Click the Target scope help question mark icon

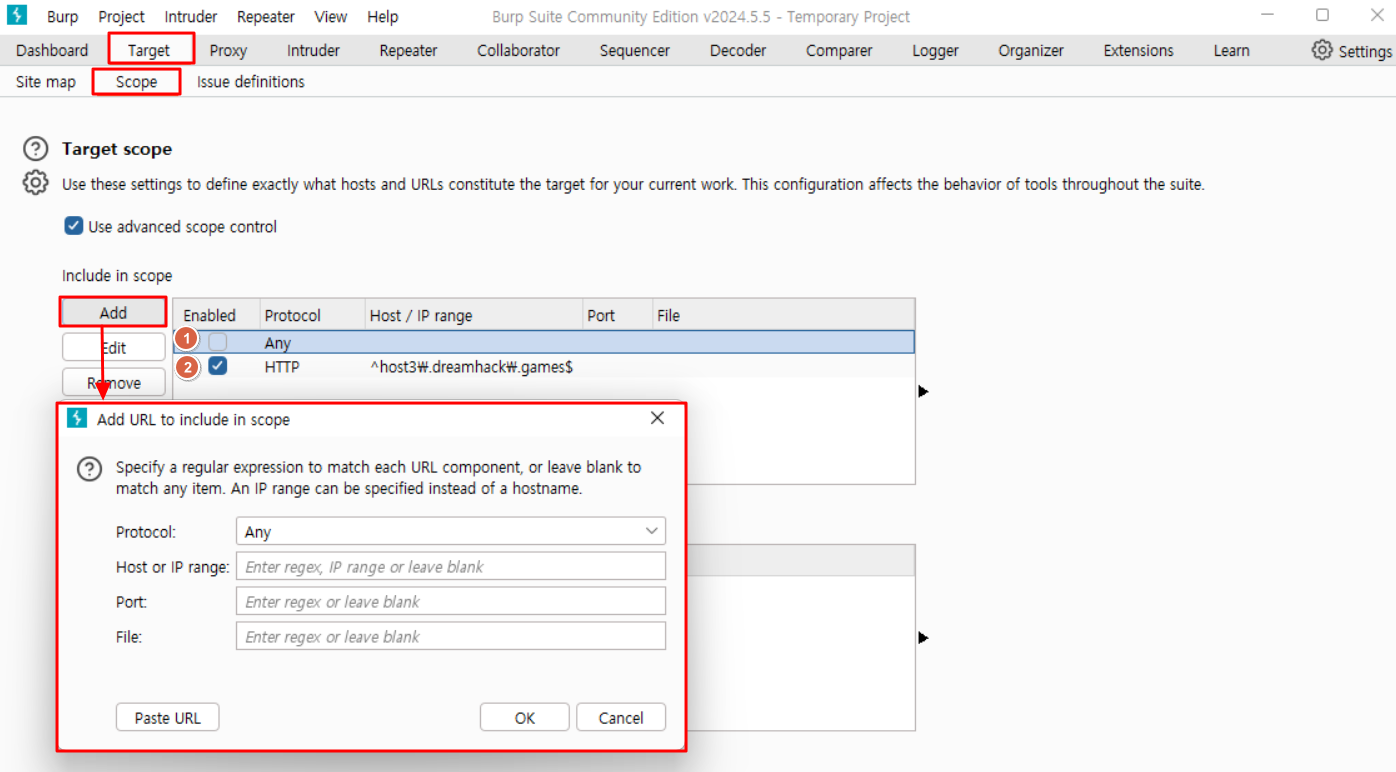(x=36, y=149)
